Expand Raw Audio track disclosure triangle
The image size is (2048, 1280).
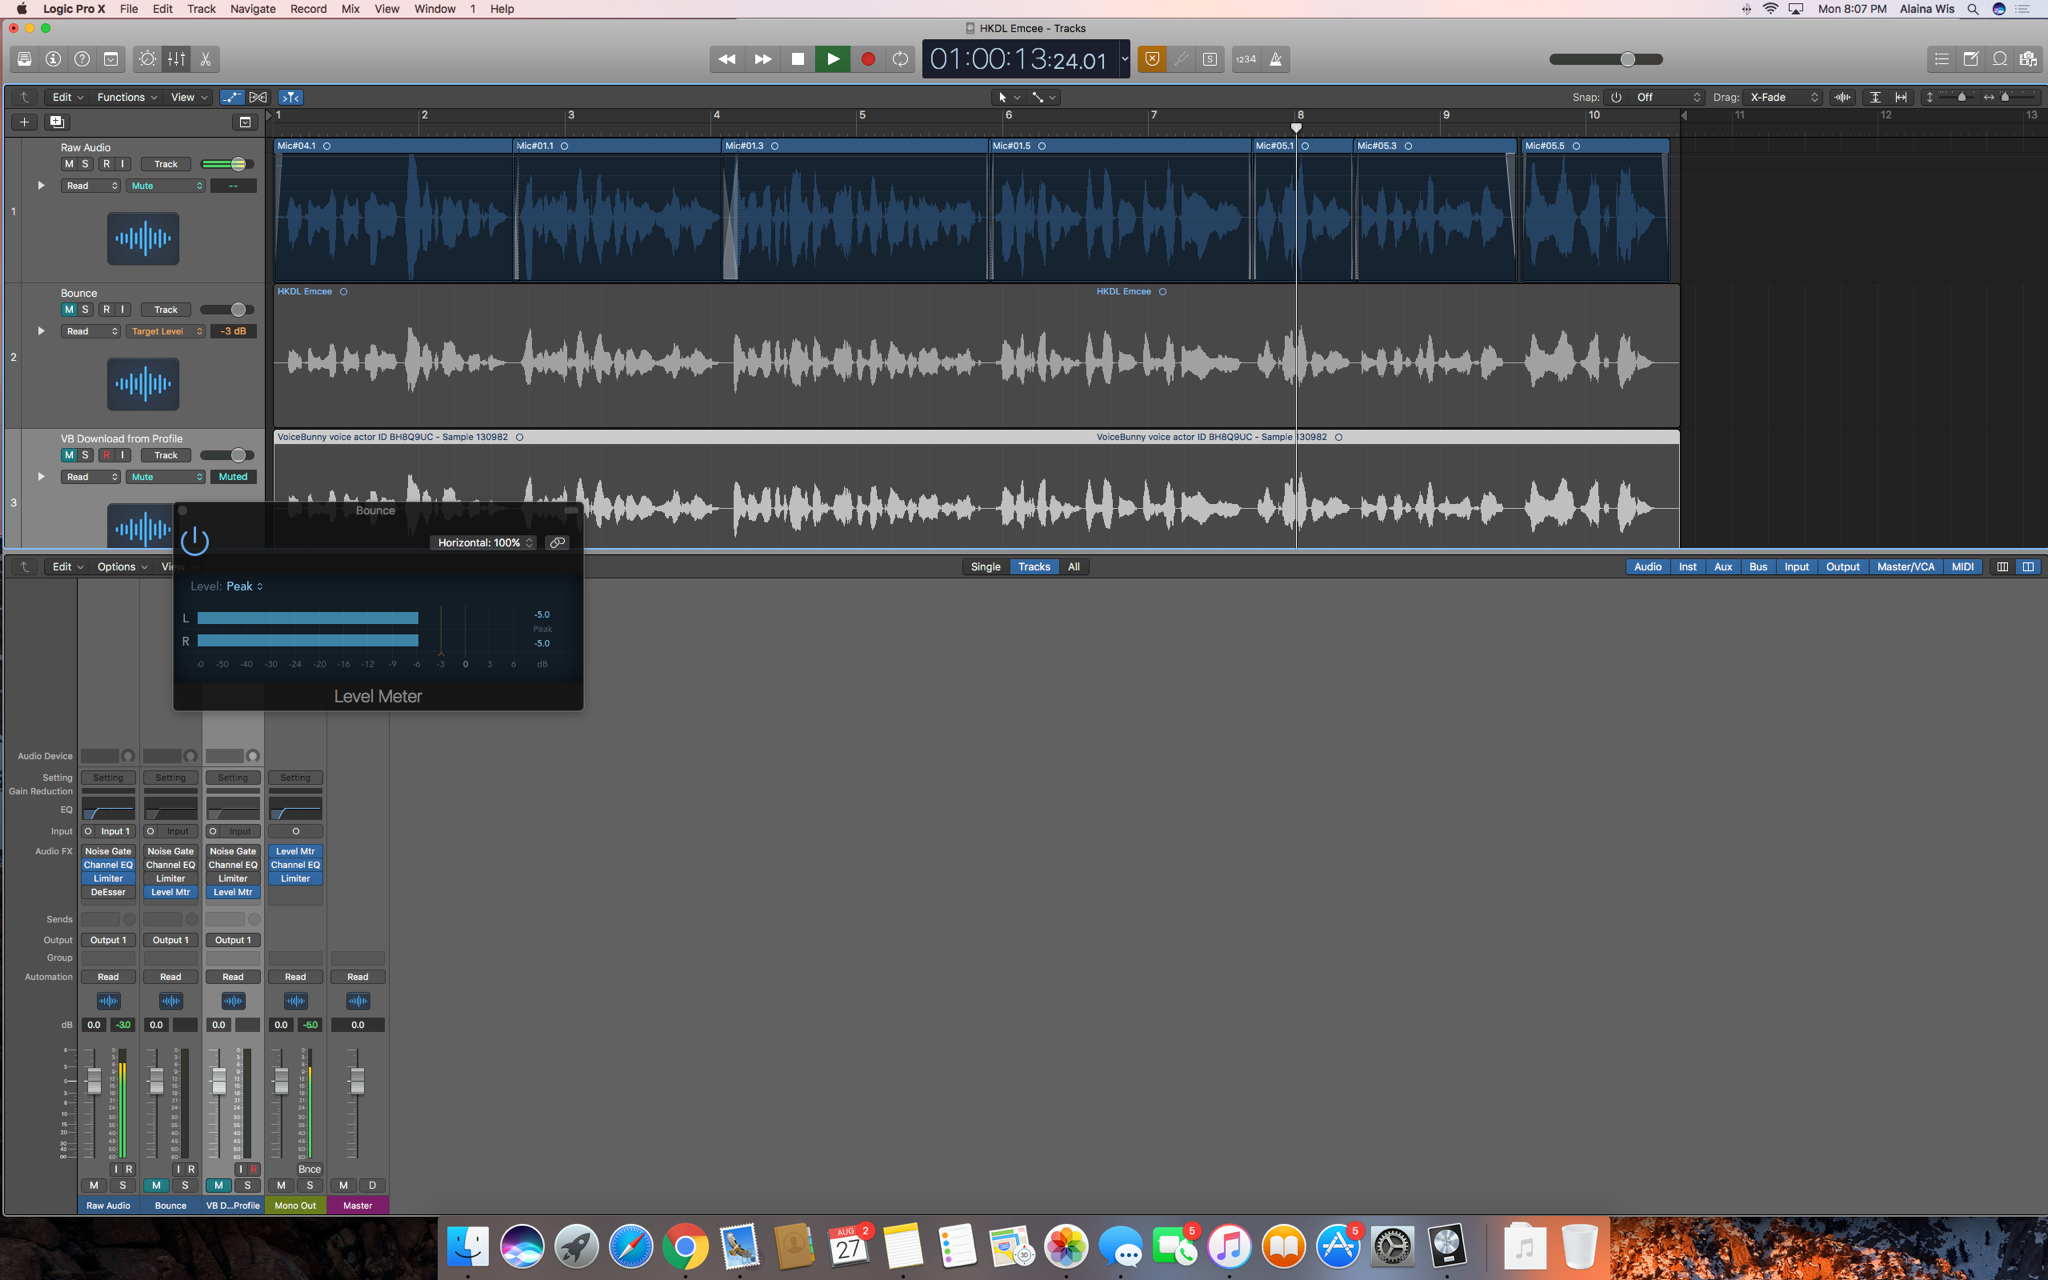[41, 185]
